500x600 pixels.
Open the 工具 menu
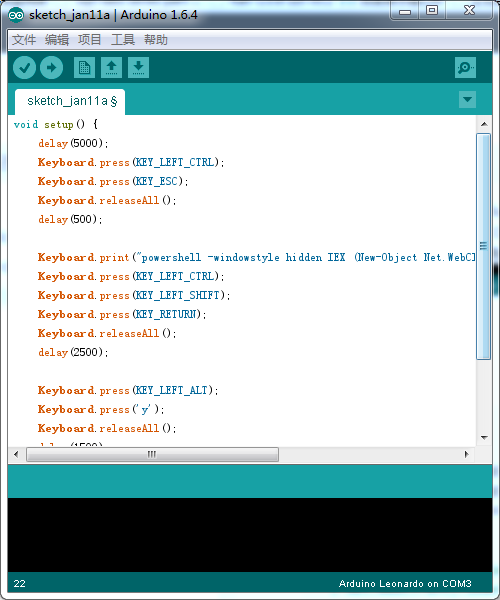click(122, 40)
